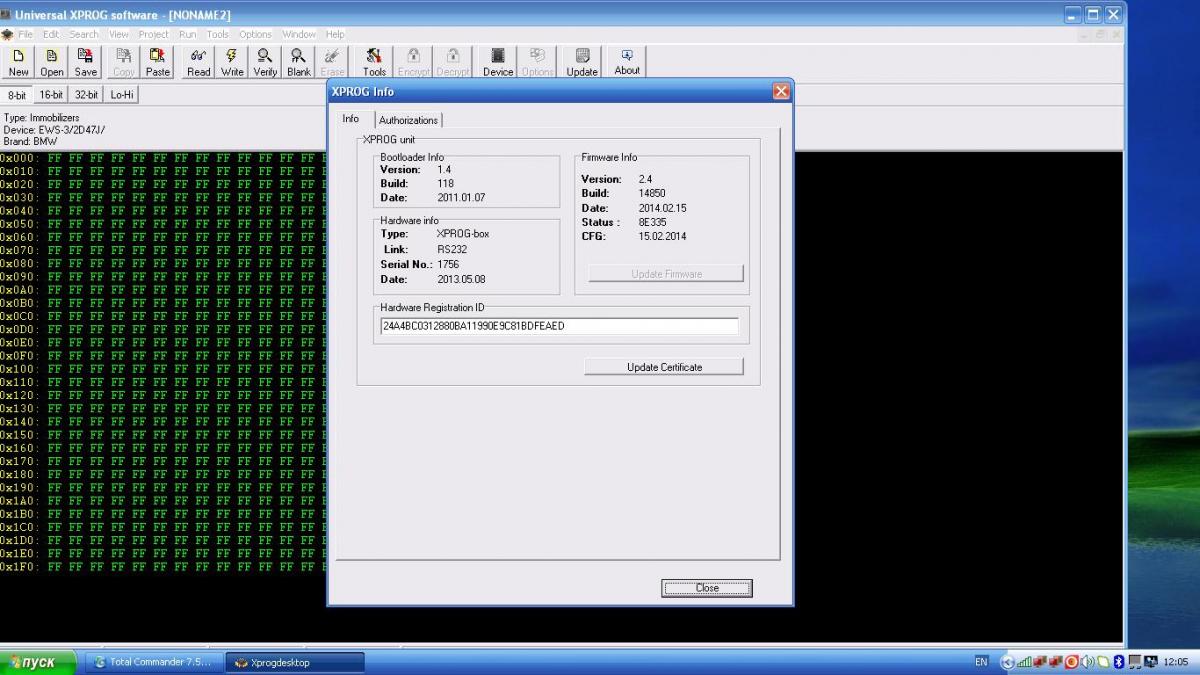This screenshot has height=675, width=1200.
Task: Open the Device chip icon
Action: pyautogui.click(x=497, y=62)
